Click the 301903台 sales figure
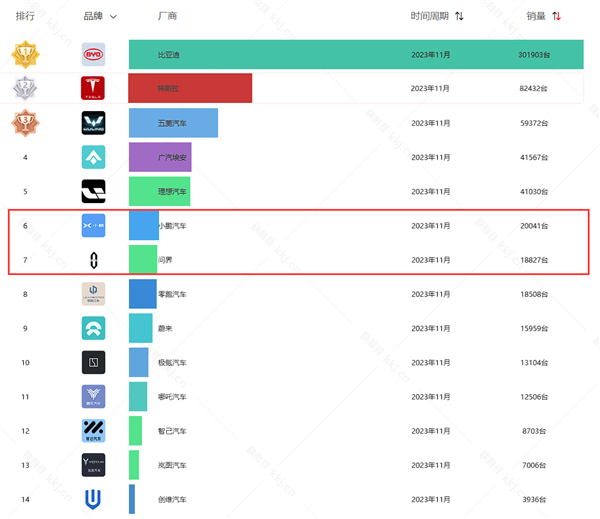 pos(535,55)
